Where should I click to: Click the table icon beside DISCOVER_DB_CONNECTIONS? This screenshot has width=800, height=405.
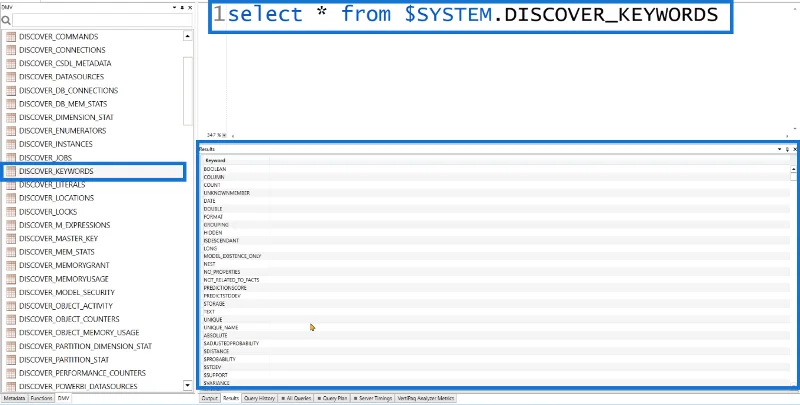tap(11, 90)
